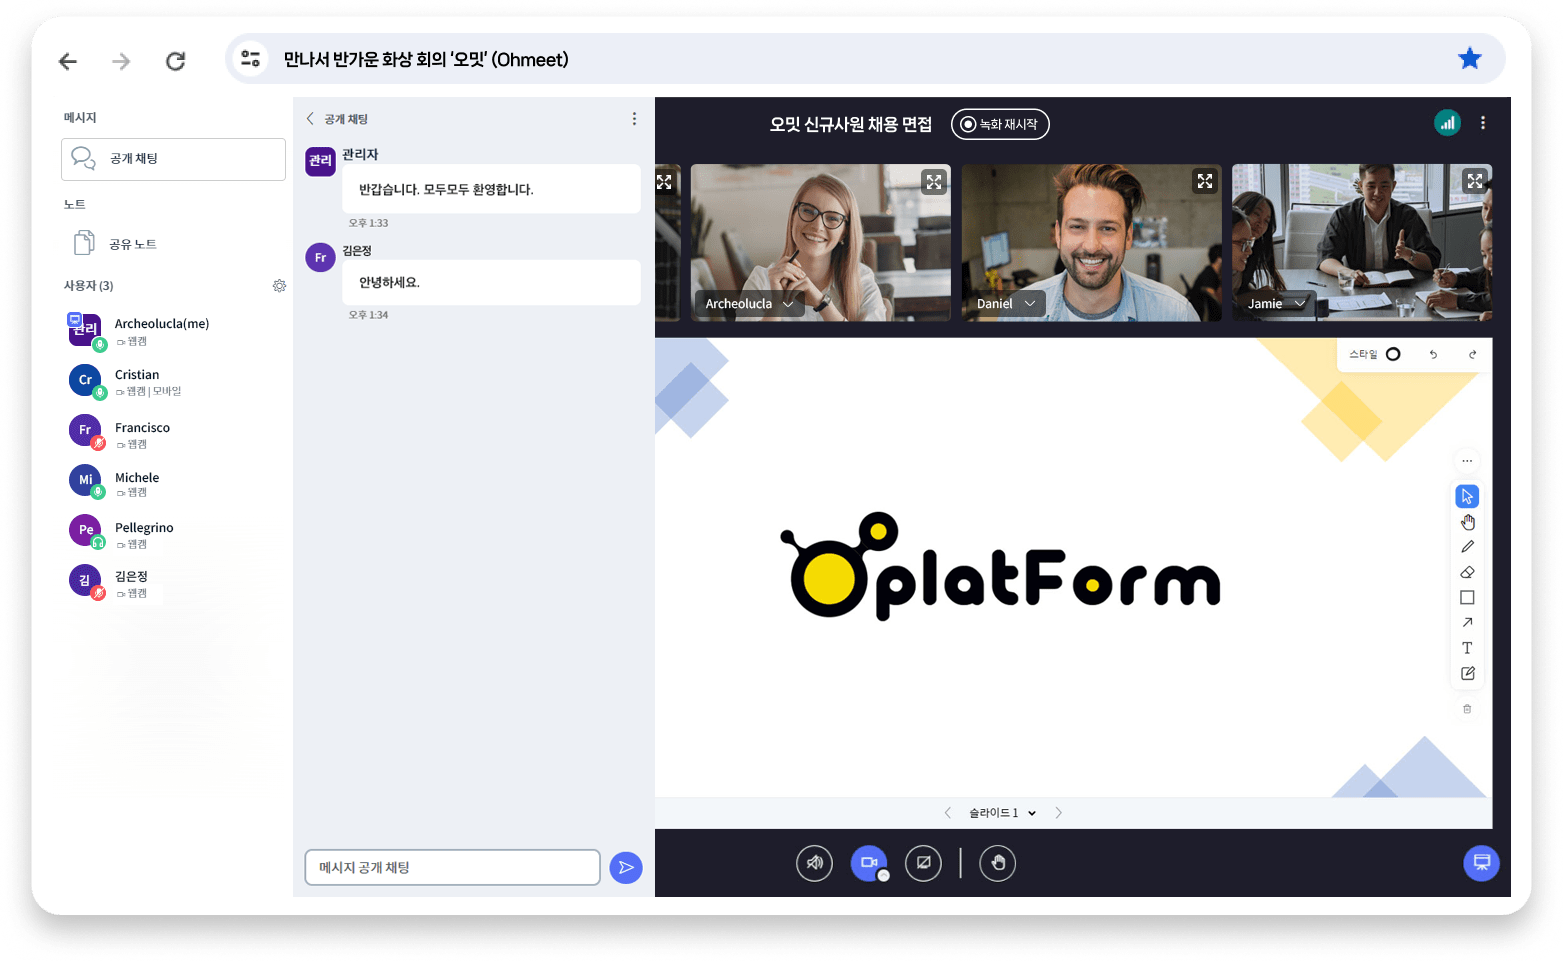Open the meeting three-dot options menu
Screen dimensions: 1563x962
click(x=1483, y=123)
